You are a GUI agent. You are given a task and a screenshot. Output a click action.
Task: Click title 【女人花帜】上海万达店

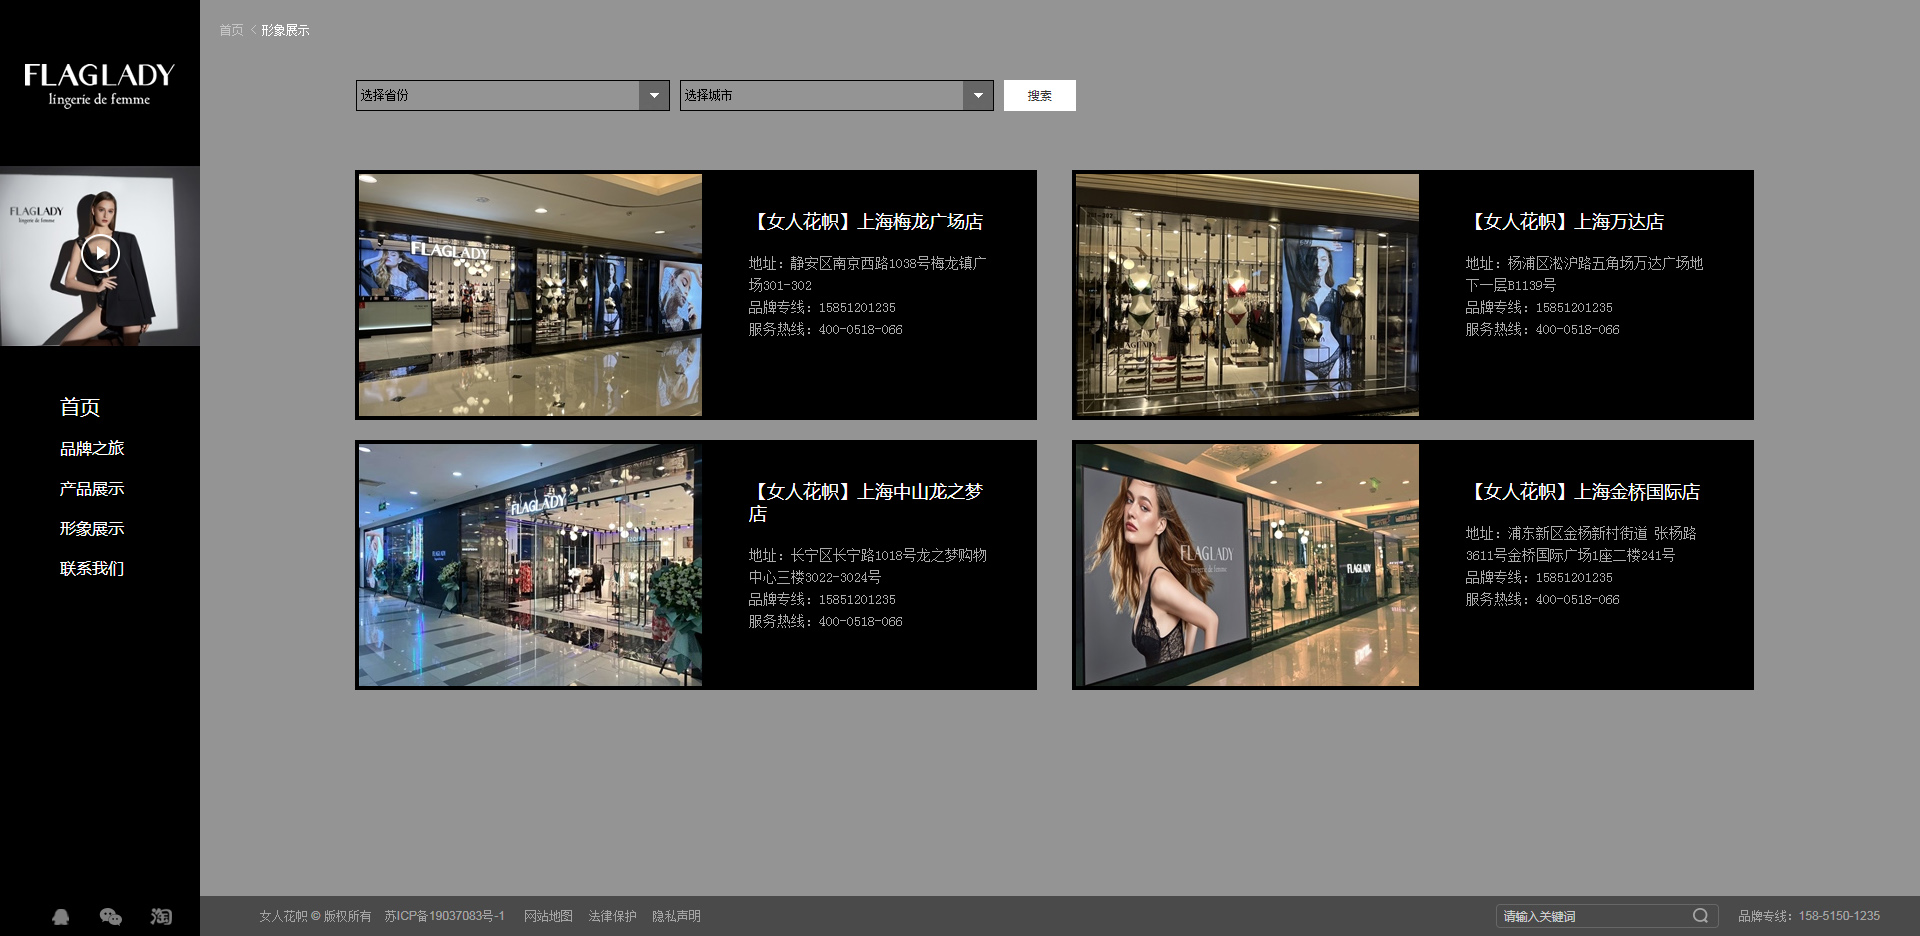(x=1565, y=221)
